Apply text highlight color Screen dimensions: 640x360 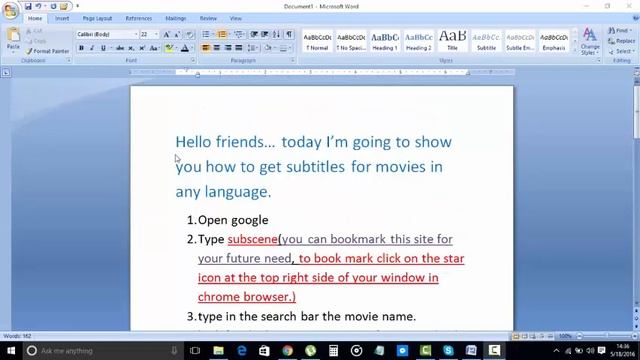click(169, 48)
